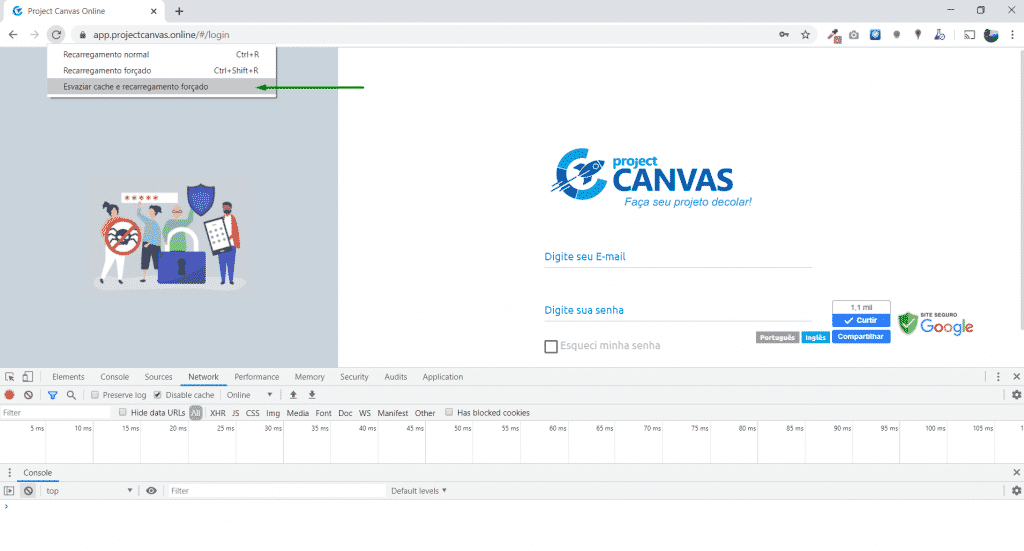Click the browser forward arrow
The height and width of the screenshot is (551, 1024).
coord(35,35)
